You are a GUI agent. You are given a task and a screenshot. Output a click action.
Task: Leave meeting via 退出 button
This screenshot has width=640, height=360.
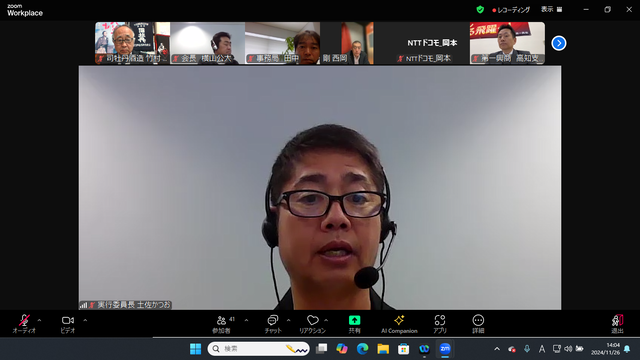click(617, 324)
